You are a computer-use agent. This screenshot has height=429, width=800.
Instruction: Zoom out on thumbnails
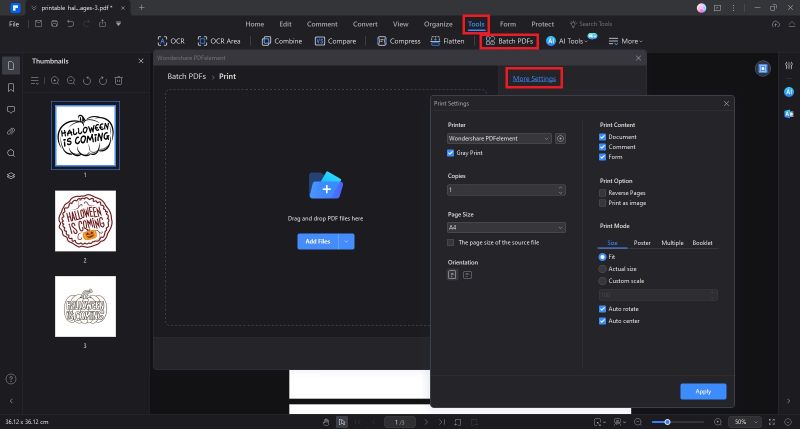pyautogui.click(x=71, y=81)
